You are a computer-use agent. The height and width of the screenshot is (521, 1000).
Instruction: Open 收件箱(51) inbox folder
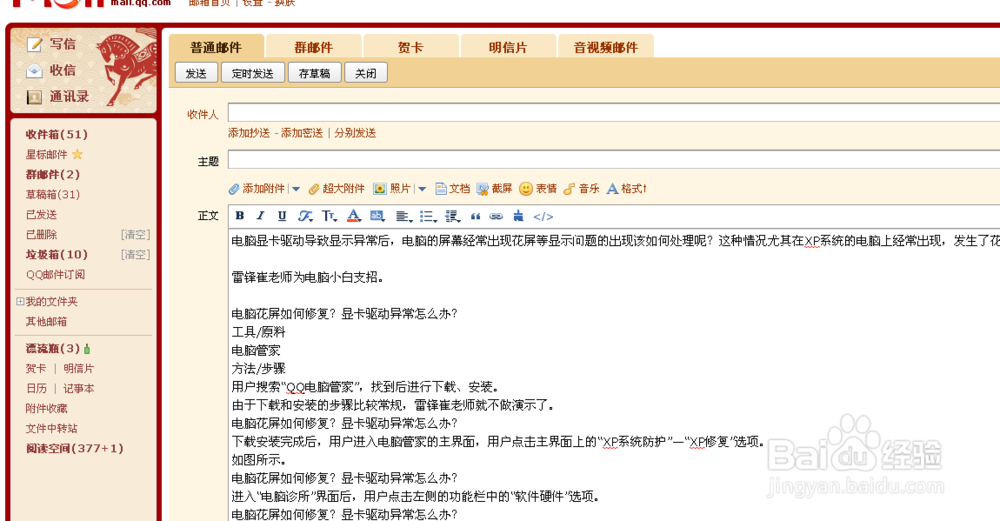click(57, 135)
